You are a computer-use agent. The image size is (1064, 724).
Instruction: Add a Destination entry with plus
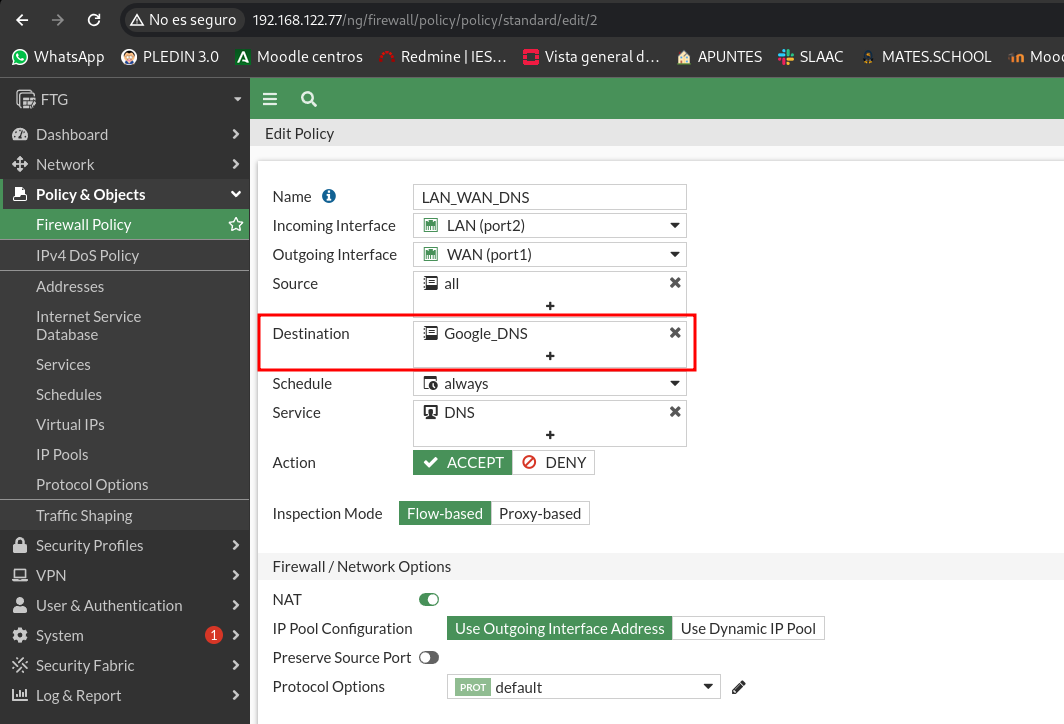tap(550, 356)
